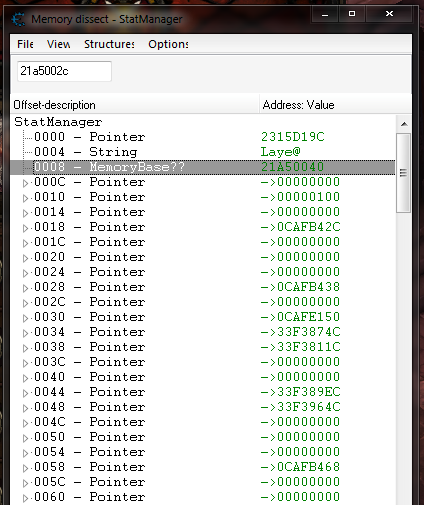Viewport: 424px width, 505px height.
Task: Click the vertical scrollbar thumb
Action: click(x=404, y=173)
